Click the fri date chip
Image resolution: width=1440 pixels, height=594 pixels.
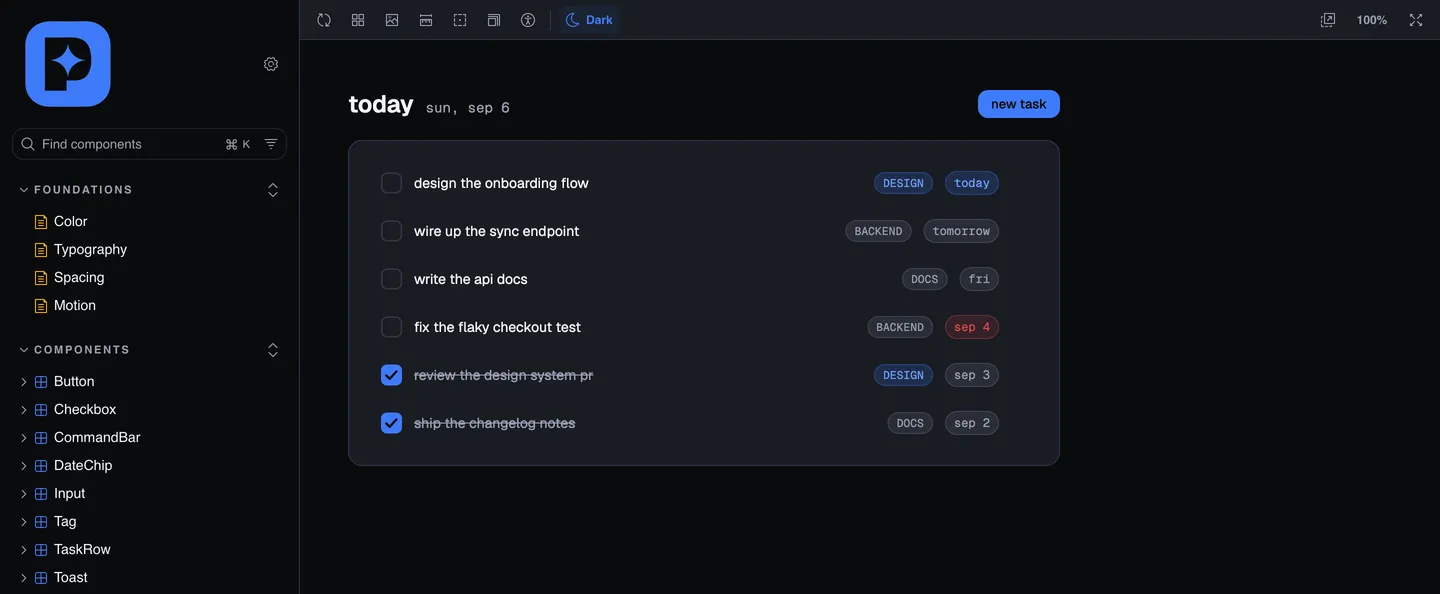(979, 279)
